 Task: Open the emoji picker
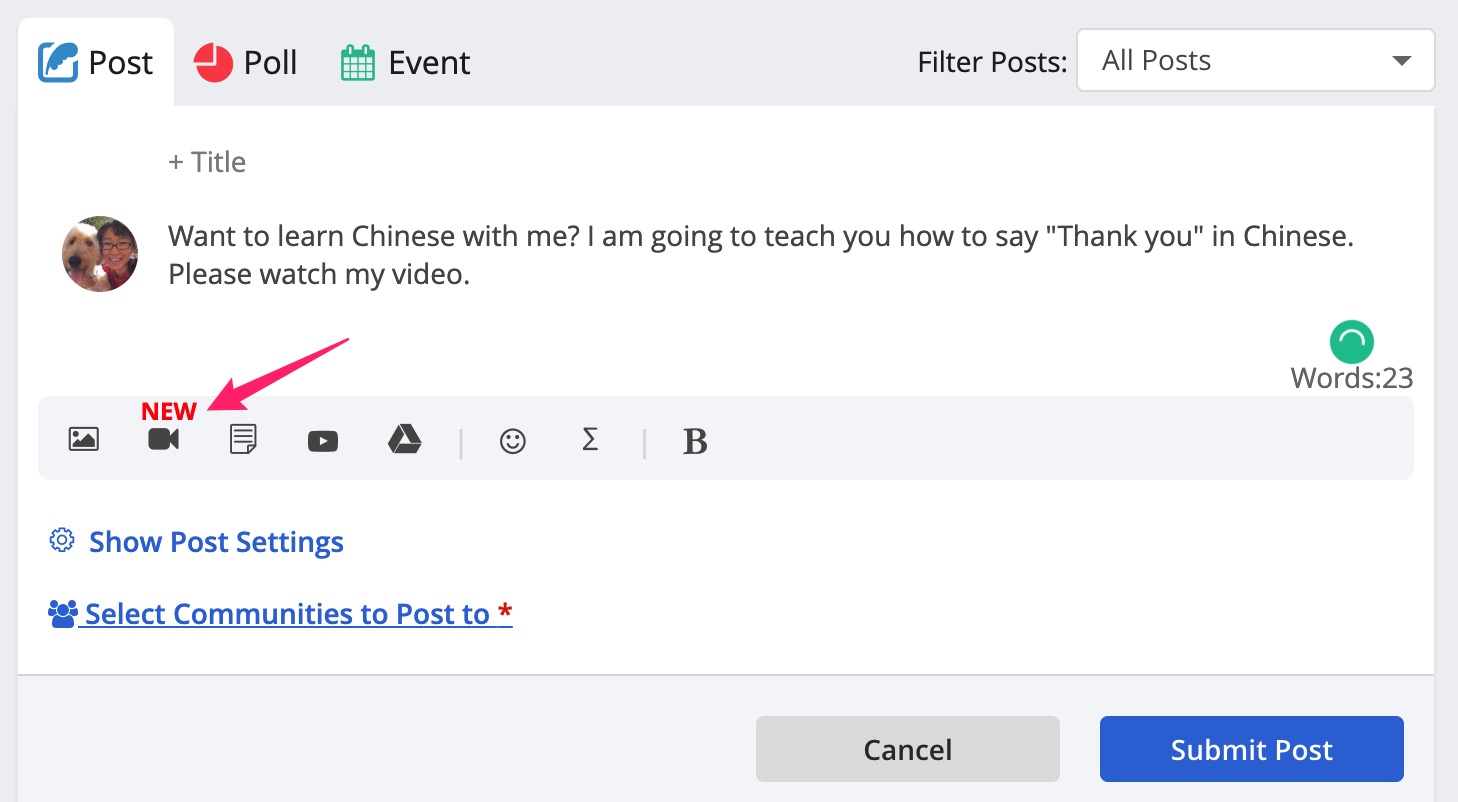513,441
